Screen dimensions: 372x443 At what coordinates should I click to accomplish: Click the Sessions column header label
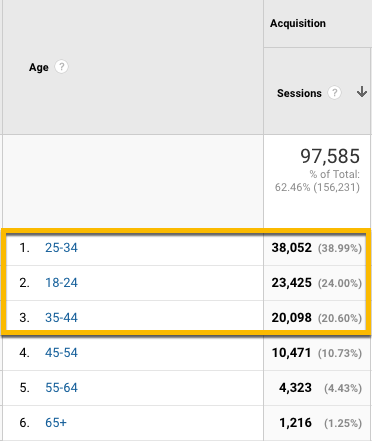[x=299, y=93]
